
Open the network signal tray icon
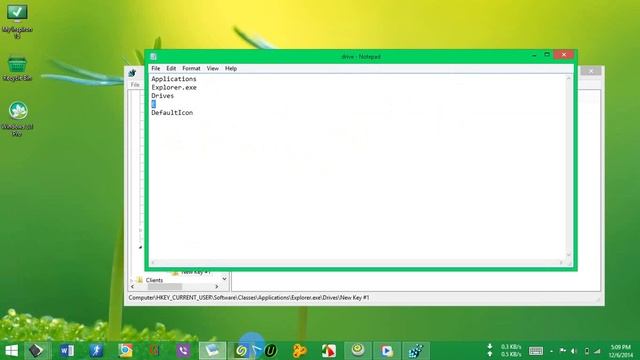(x=597, y=351)
